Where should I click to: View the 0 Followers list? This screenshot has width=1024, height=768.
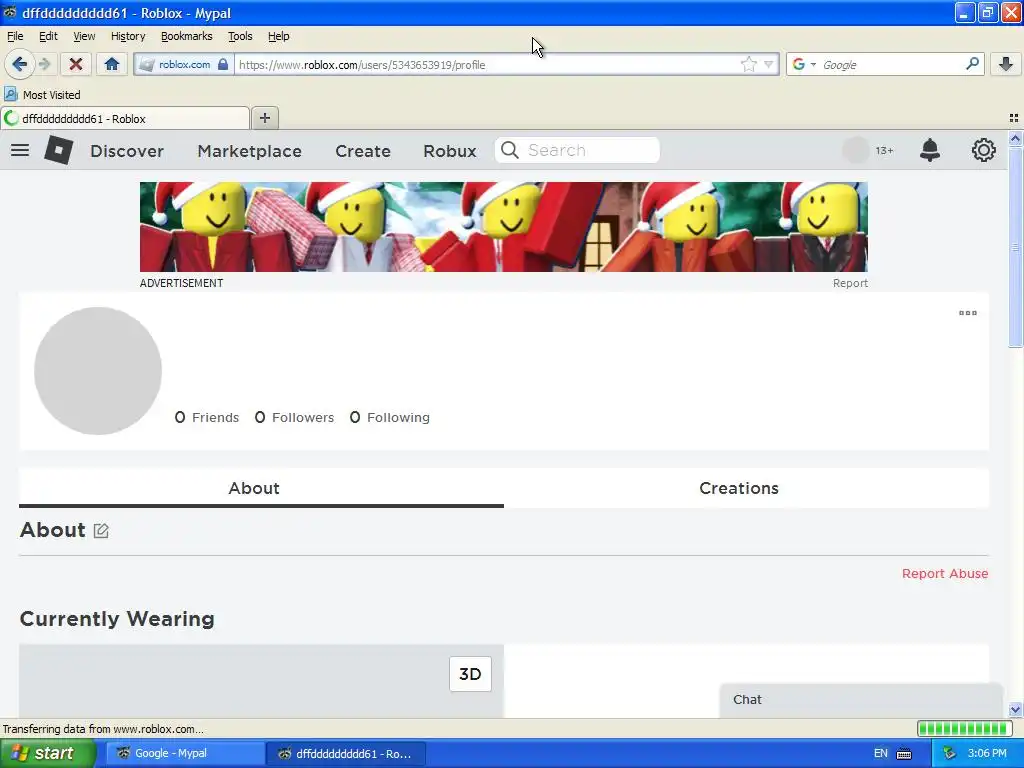point(294,417)
